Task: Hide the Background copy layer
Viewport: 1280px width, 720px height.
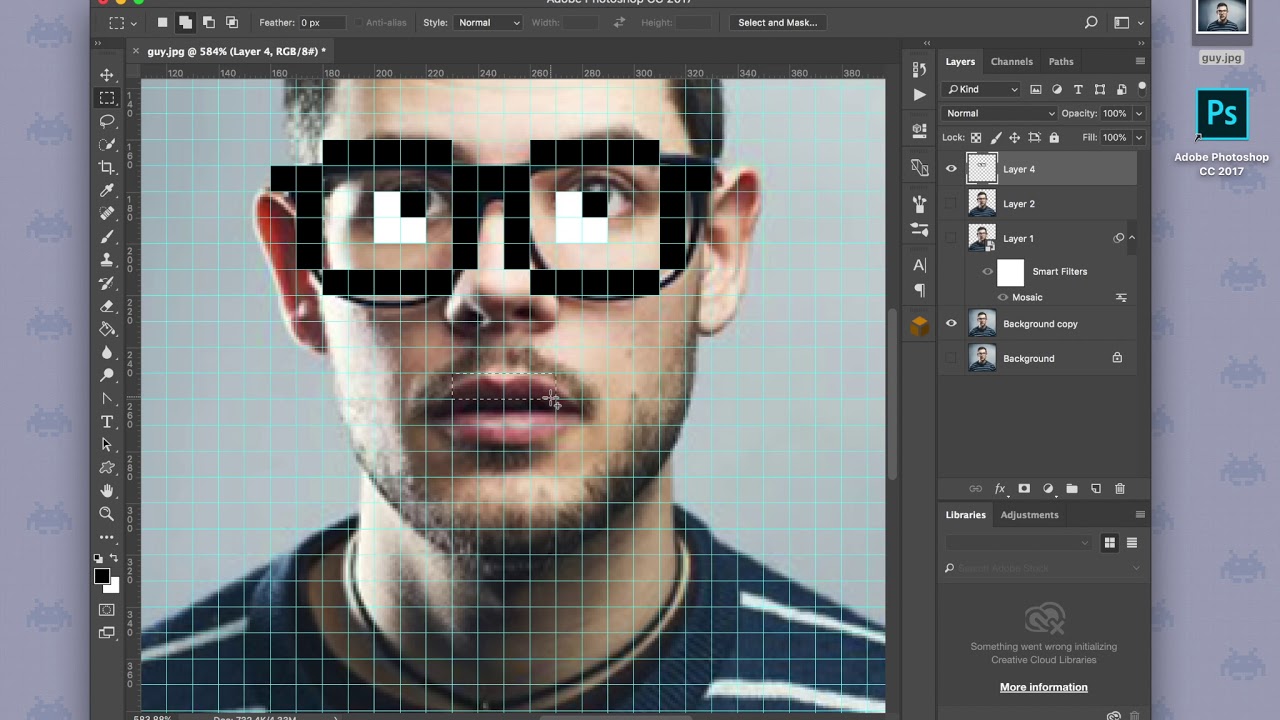Action: pyautogui.click(x=951, y=324)
